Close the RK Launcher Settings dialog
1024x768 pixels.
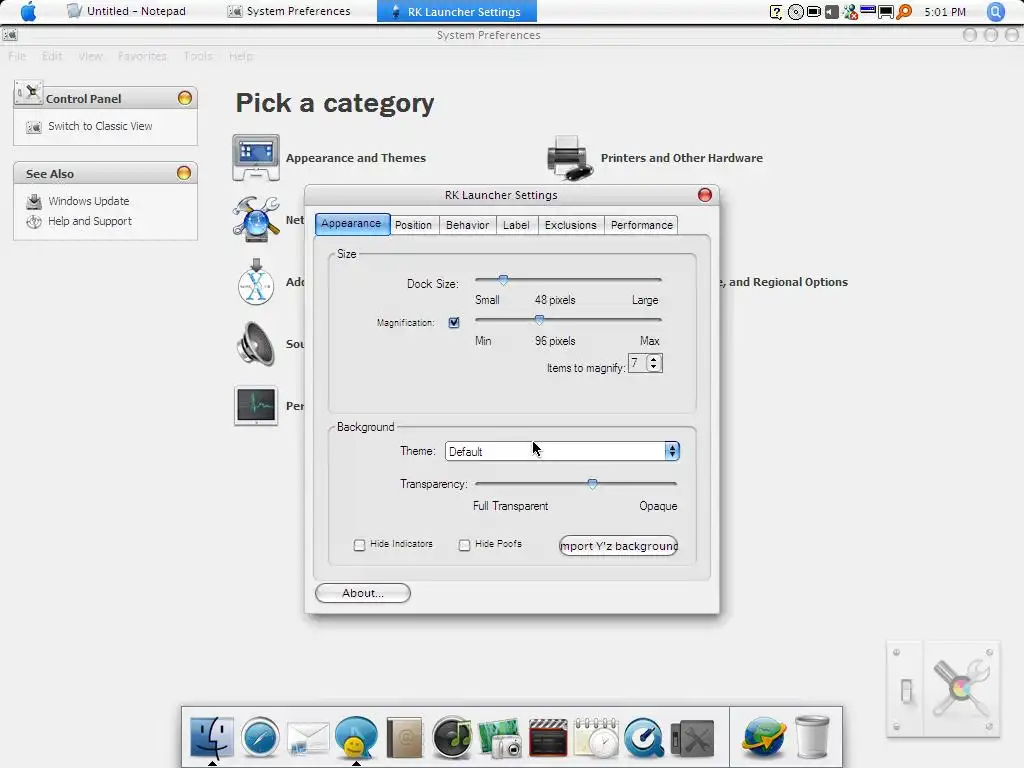705,195
